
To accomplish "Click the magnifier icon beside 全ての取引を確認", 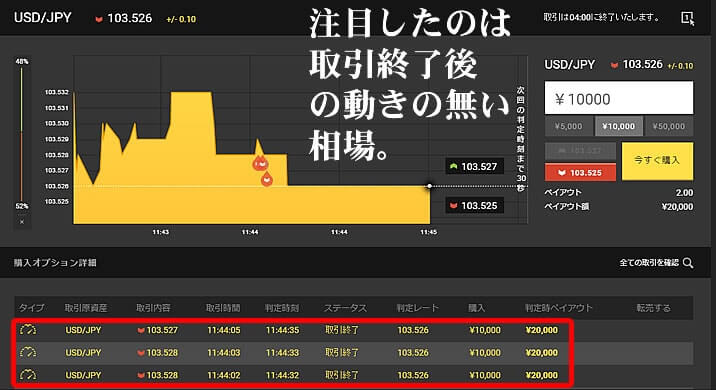I will 688,263.
